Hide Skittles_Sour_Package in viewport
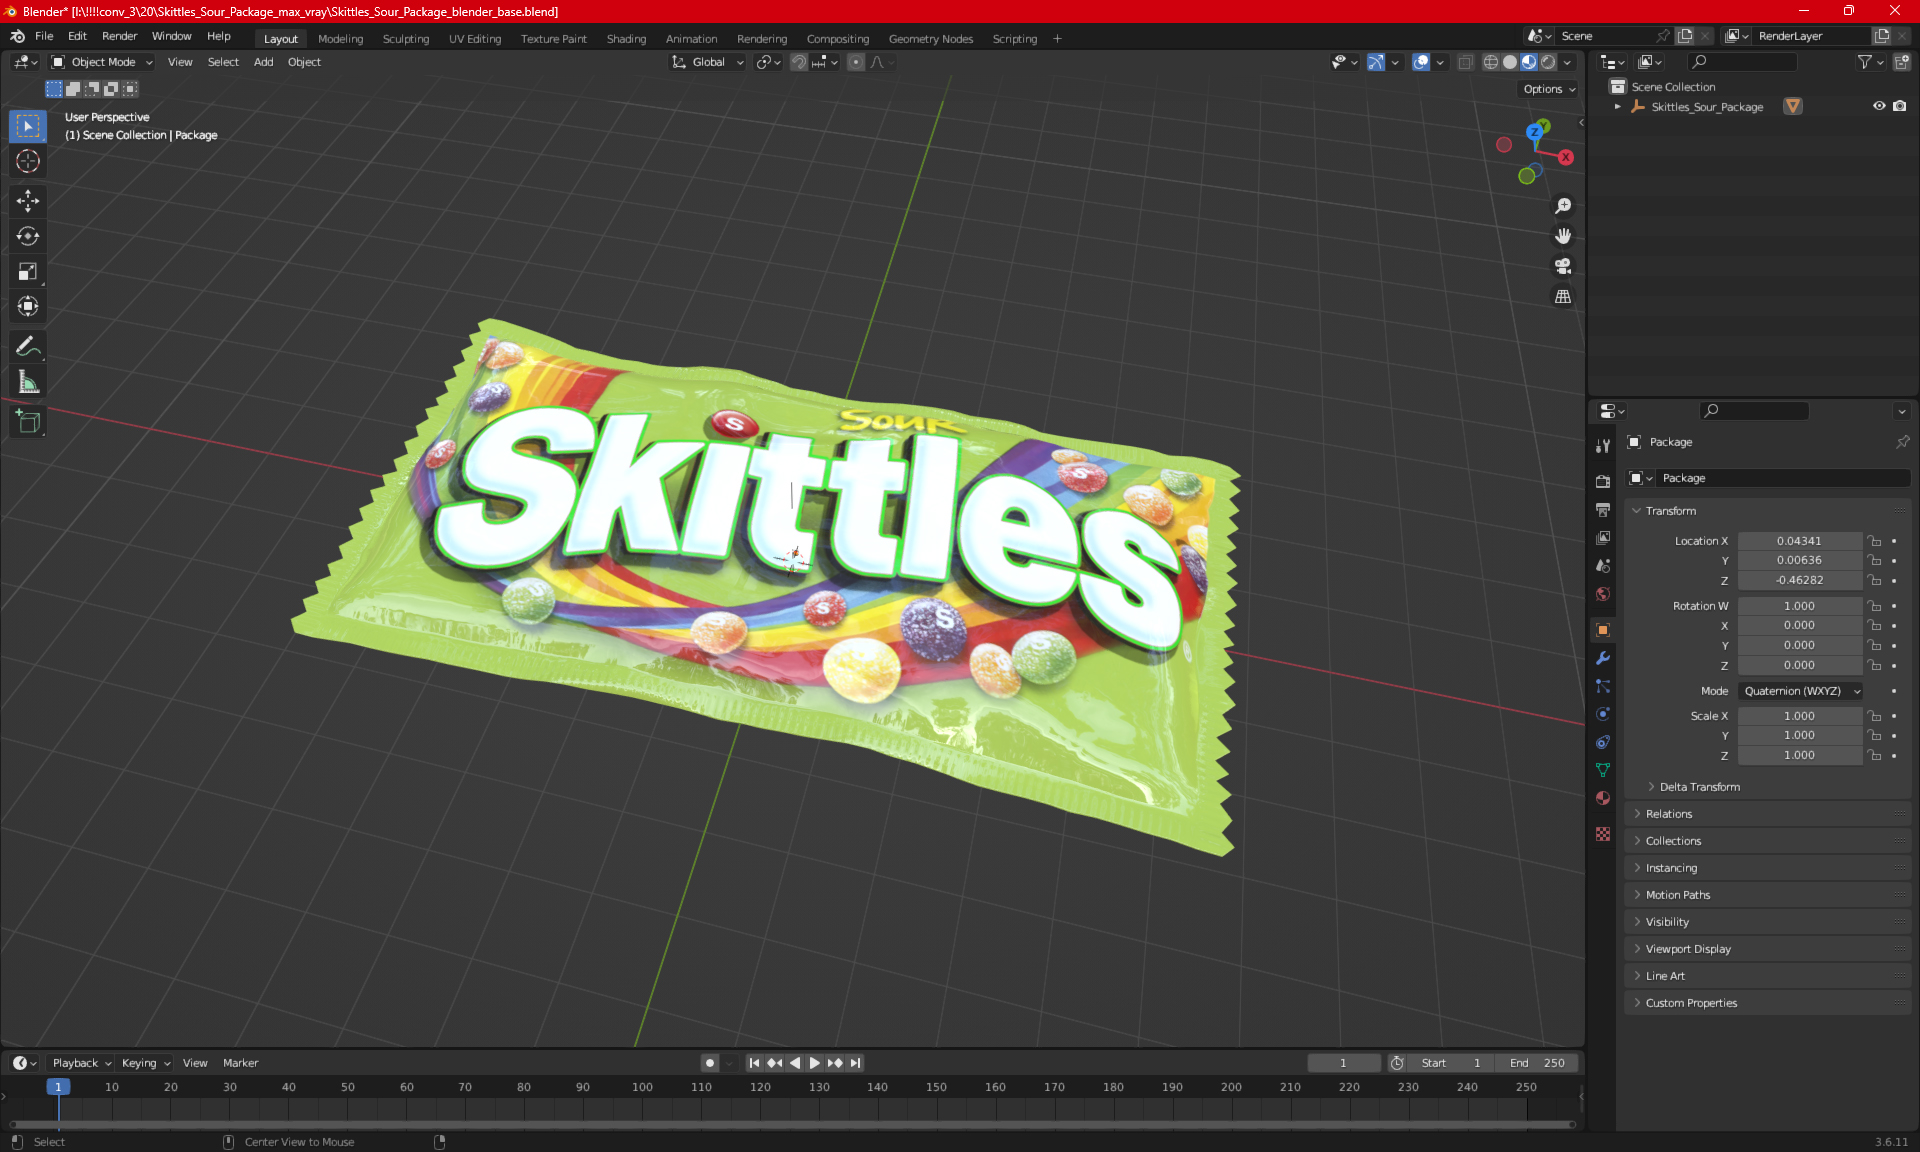The height and width of the screenshot is (1152, 1920). click(1879, 106)
